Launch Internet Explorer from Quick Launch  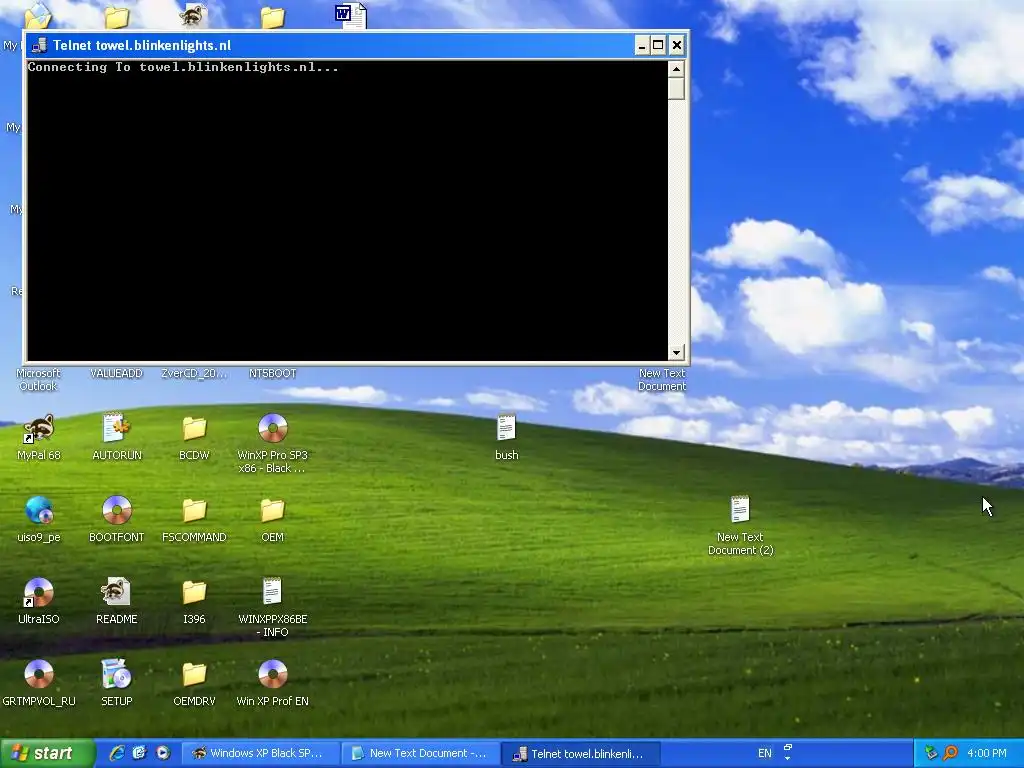117,753
